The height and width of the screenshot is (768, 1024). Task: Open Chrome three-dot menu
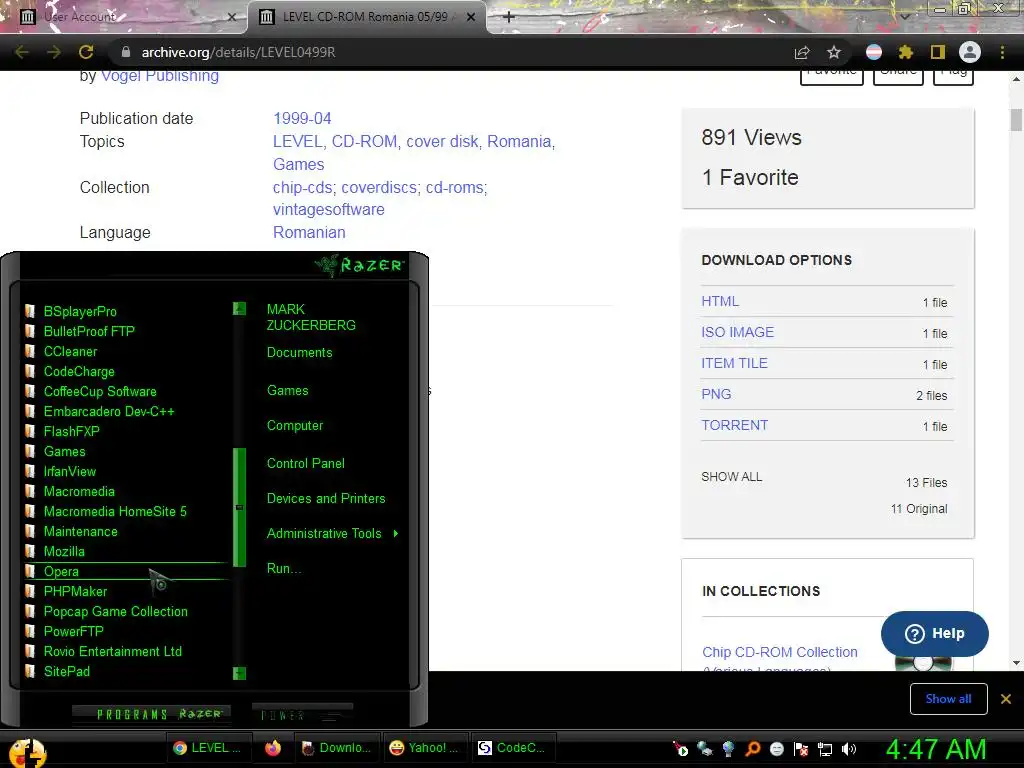(x=1002, y=52)
